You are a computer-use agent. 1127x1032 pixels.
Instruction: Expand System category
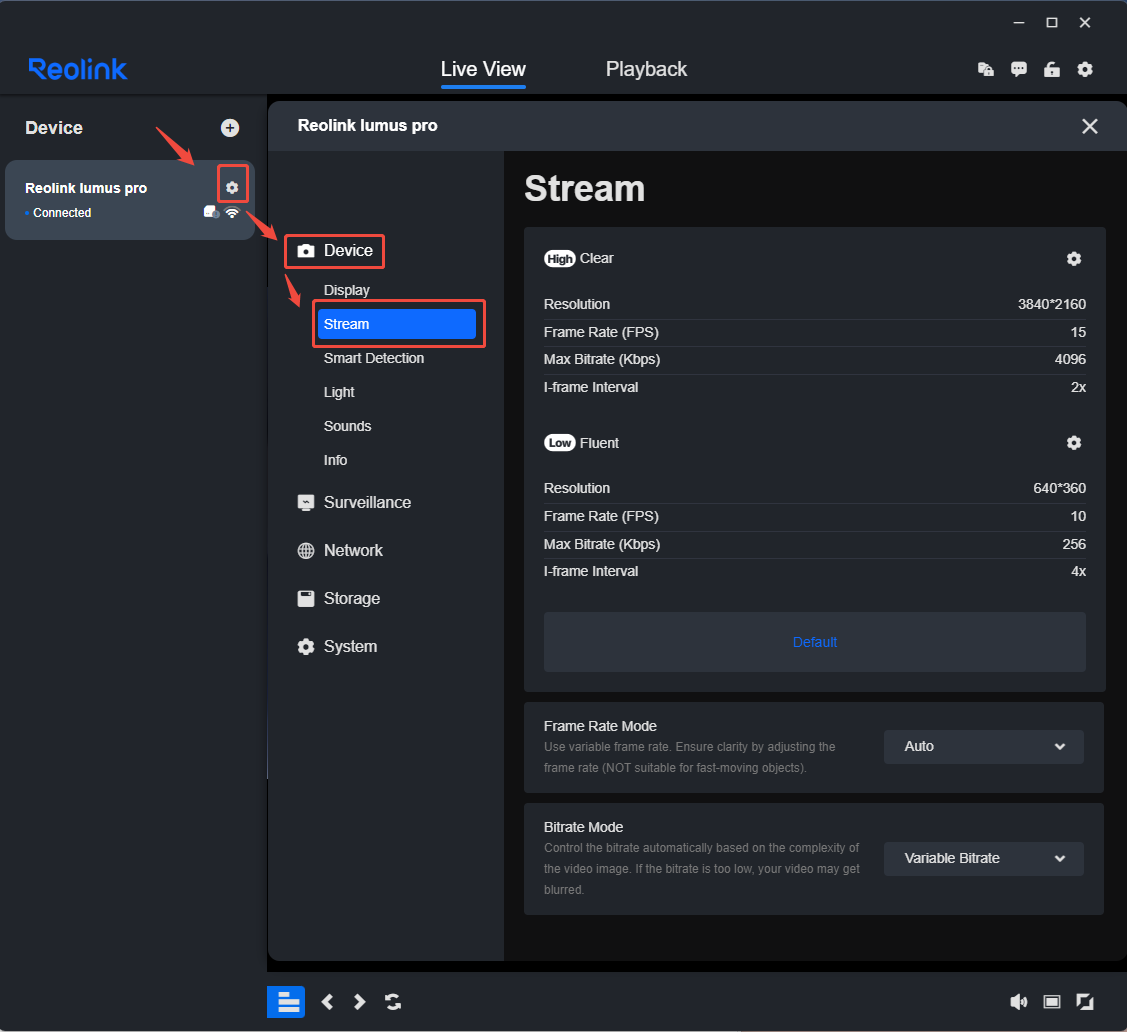(x=337, y=647)
